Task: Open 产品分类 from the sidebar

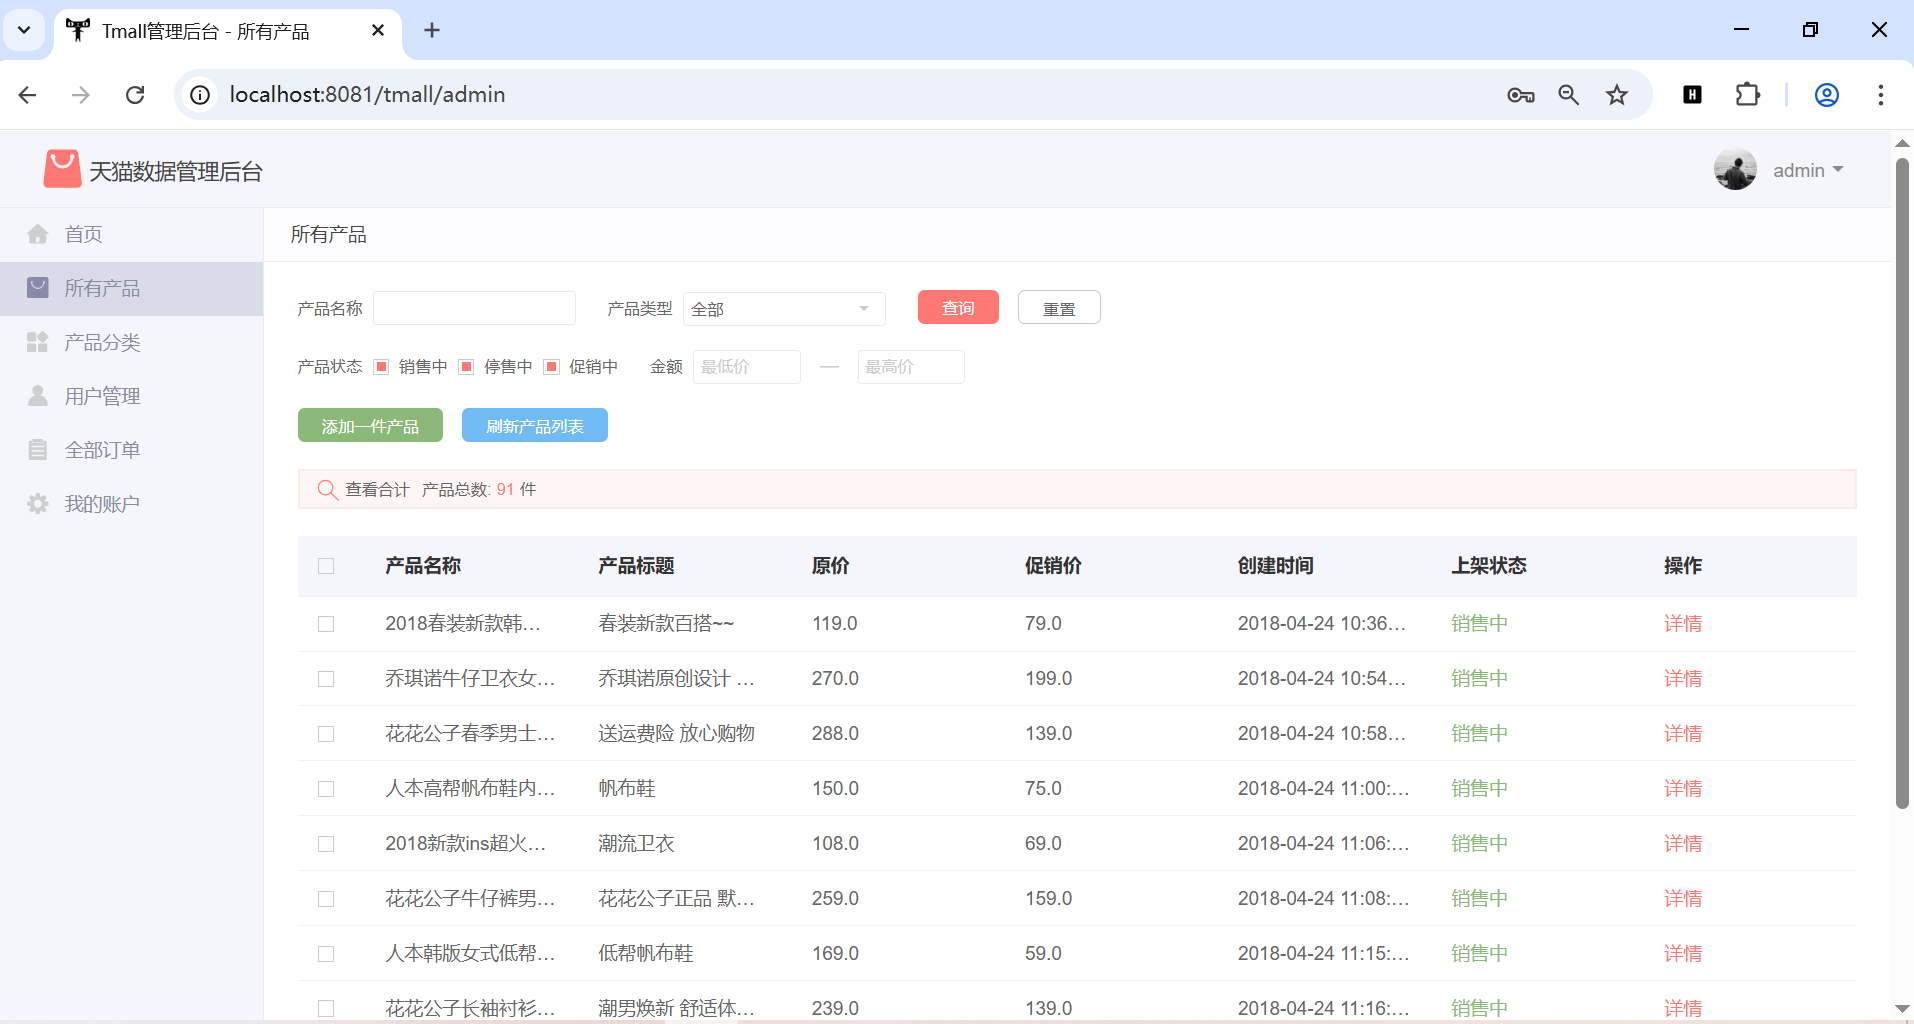Action: coord(131,342)
